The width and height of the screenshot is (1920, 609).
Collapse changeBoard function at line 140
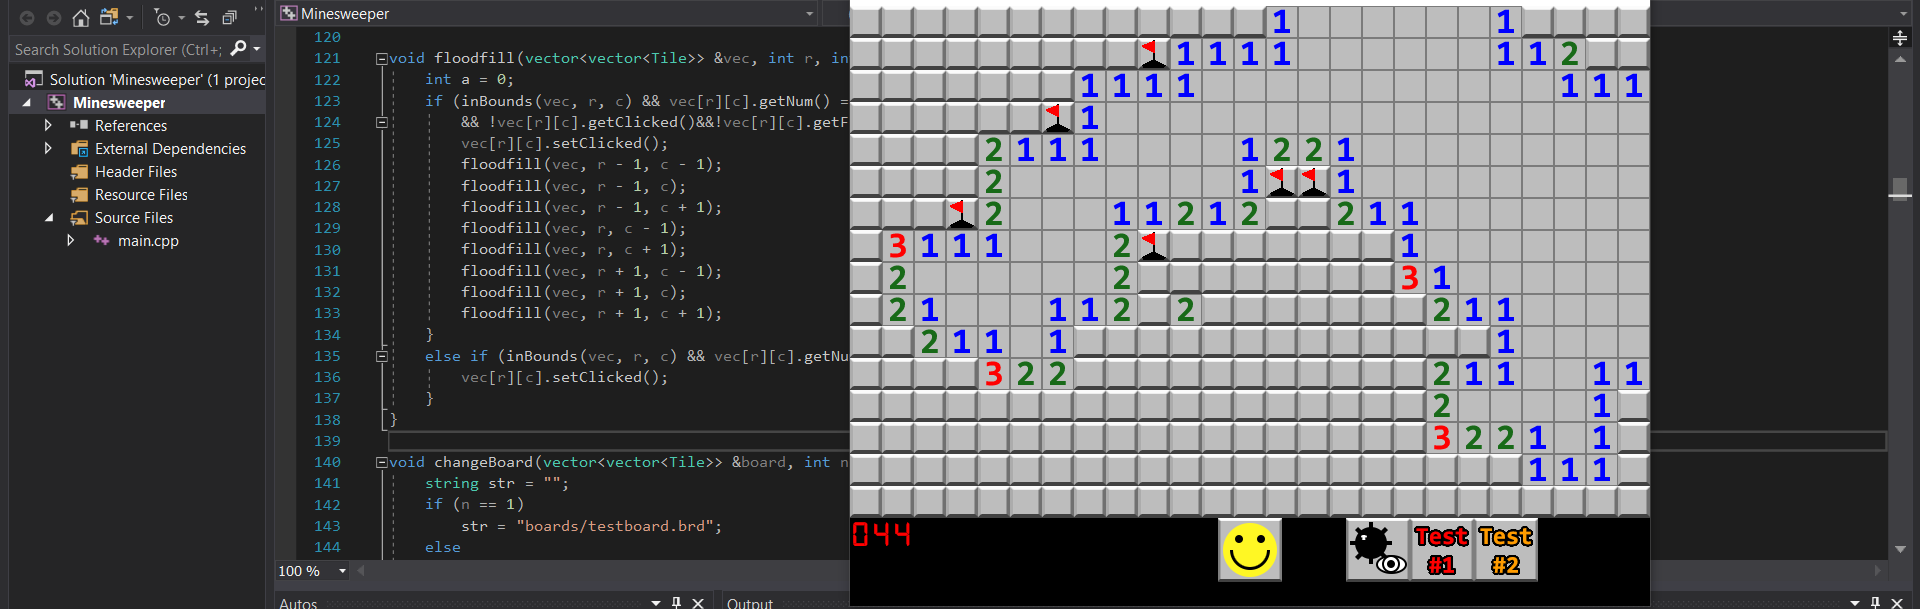pos(381,463)
